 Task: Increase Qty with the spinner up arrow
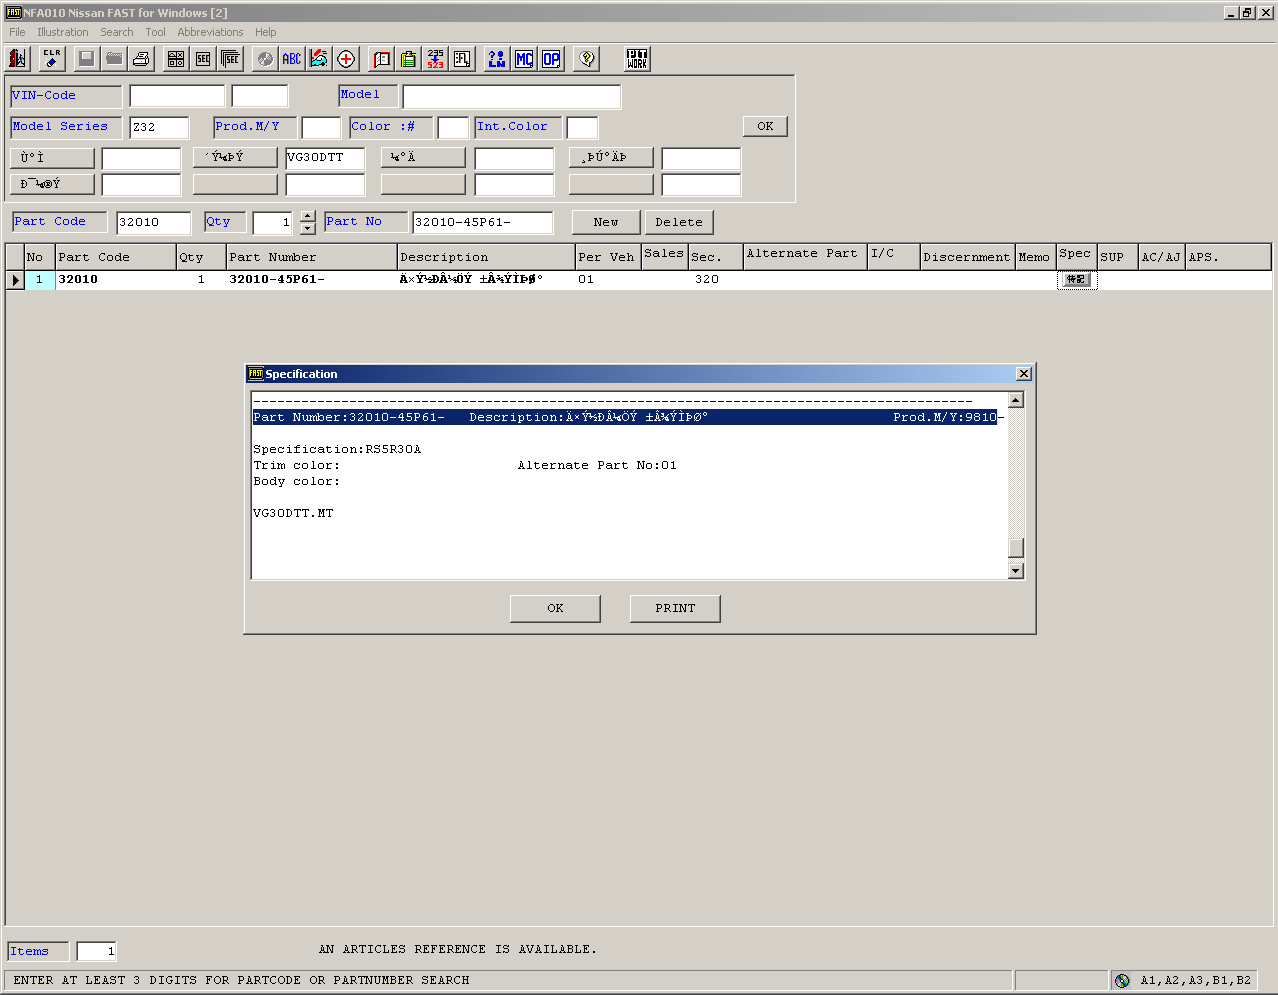click(308, 216)
